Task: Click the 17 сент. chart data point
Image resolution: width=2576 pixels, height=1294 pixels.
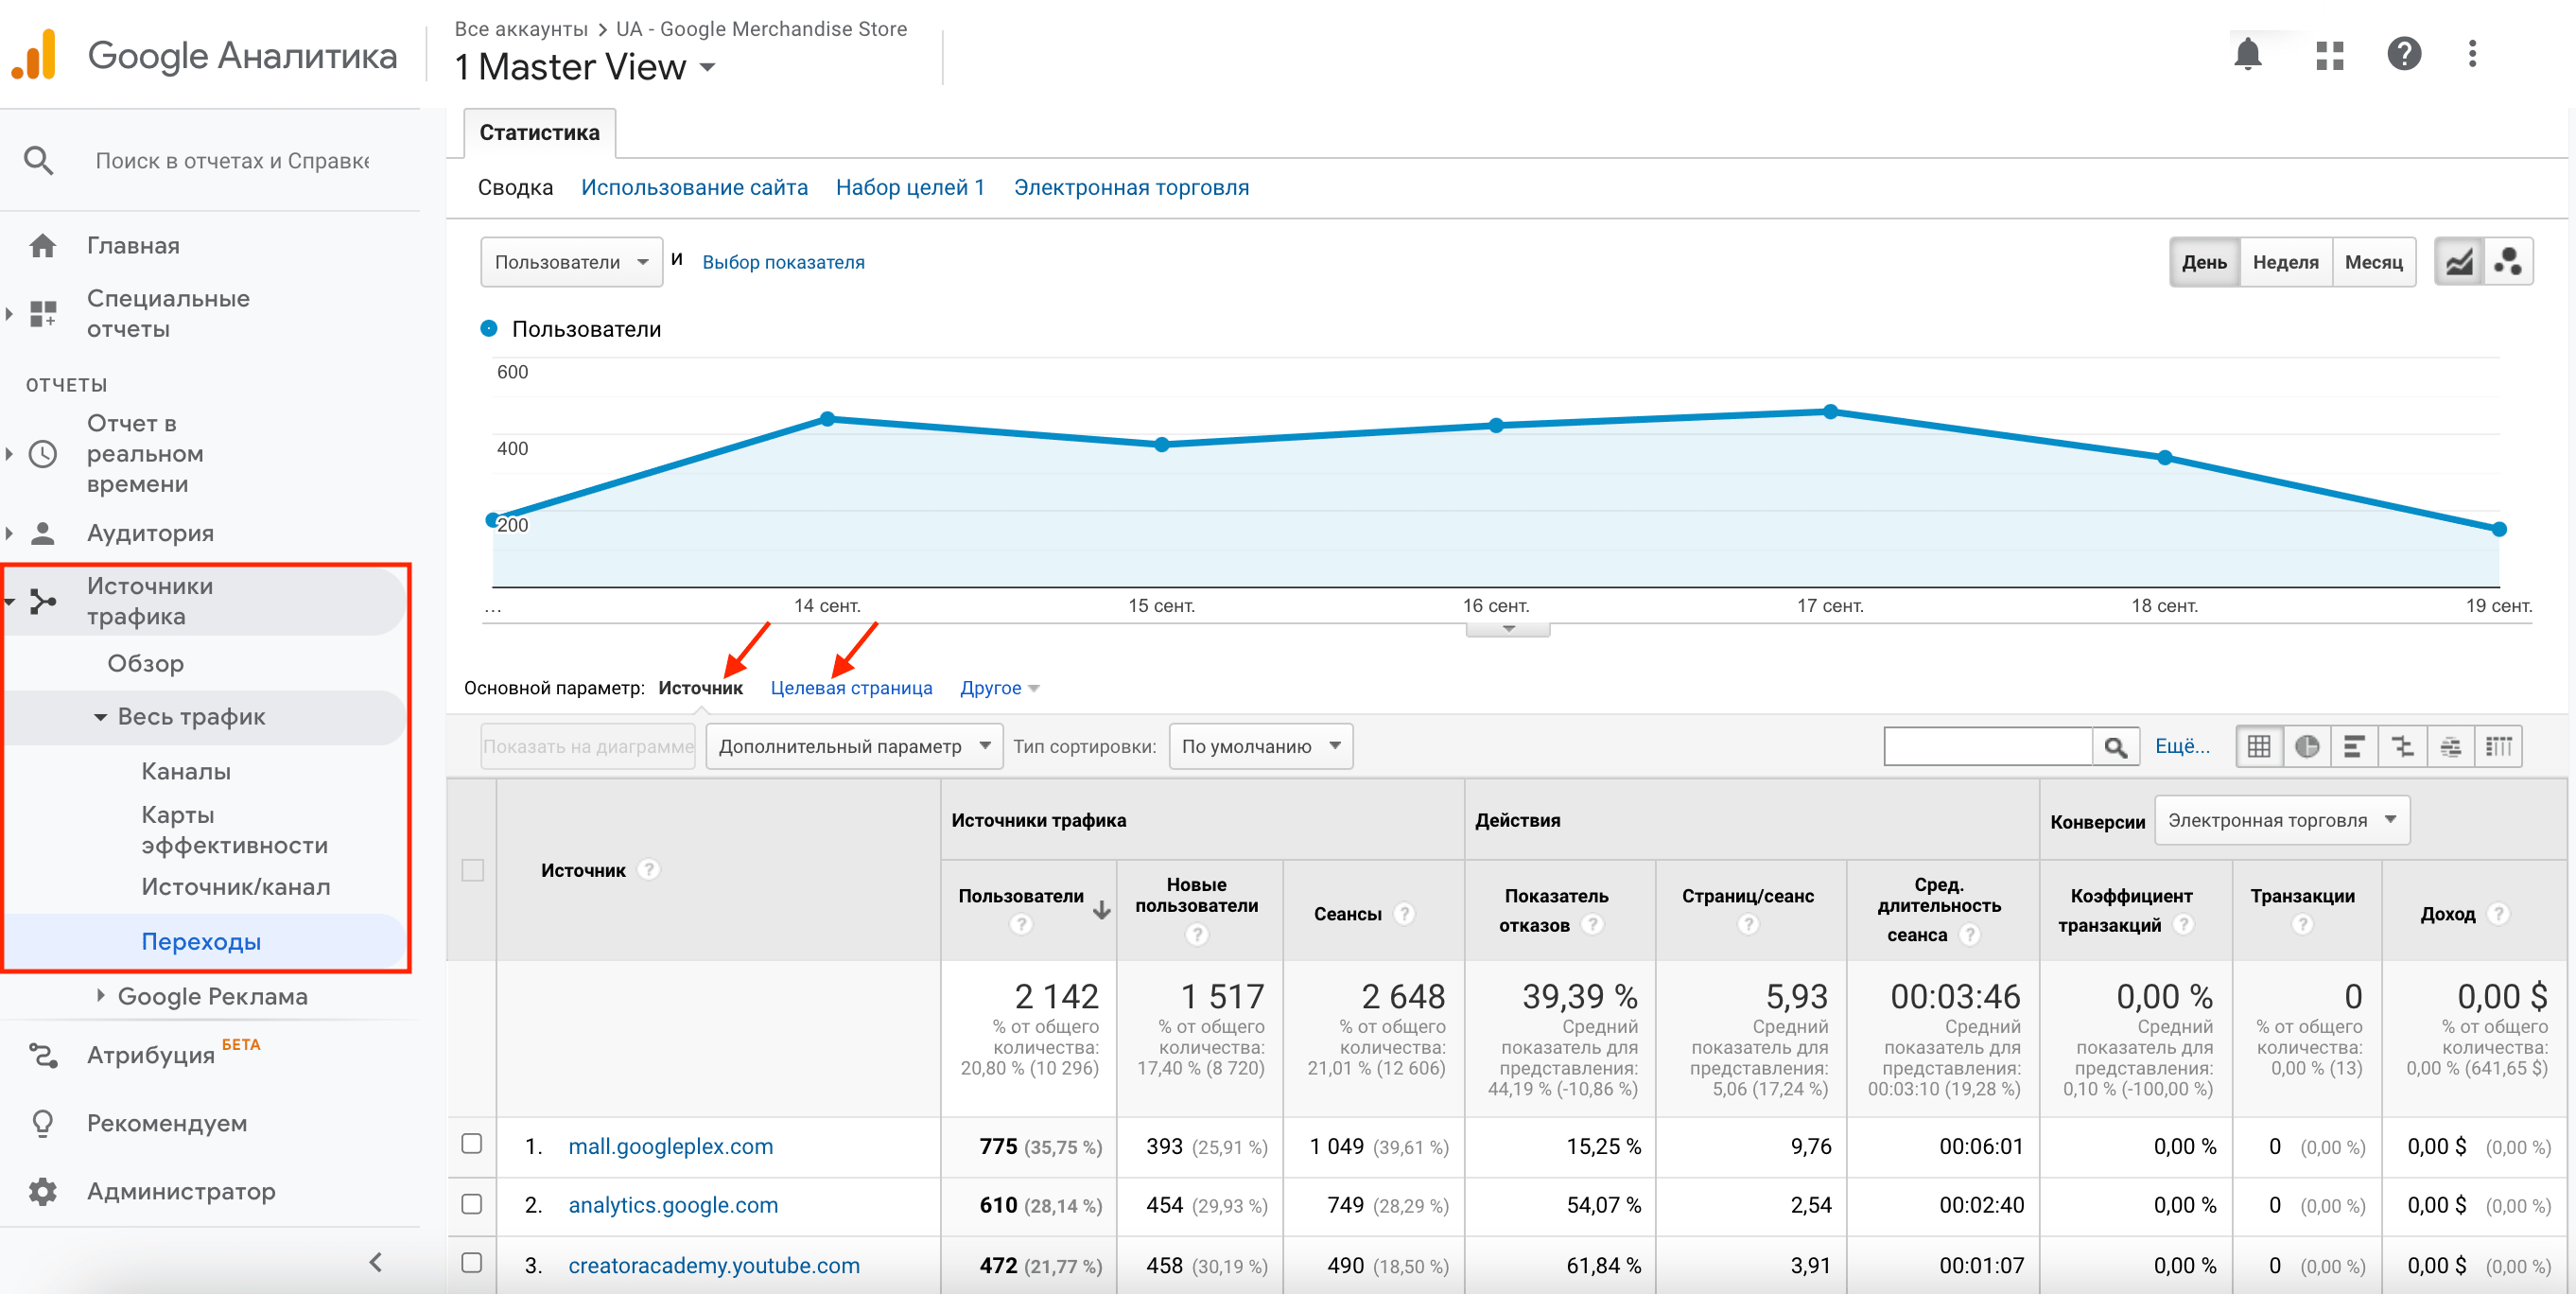Action: pyautogui.click(x=1830, y=411)
